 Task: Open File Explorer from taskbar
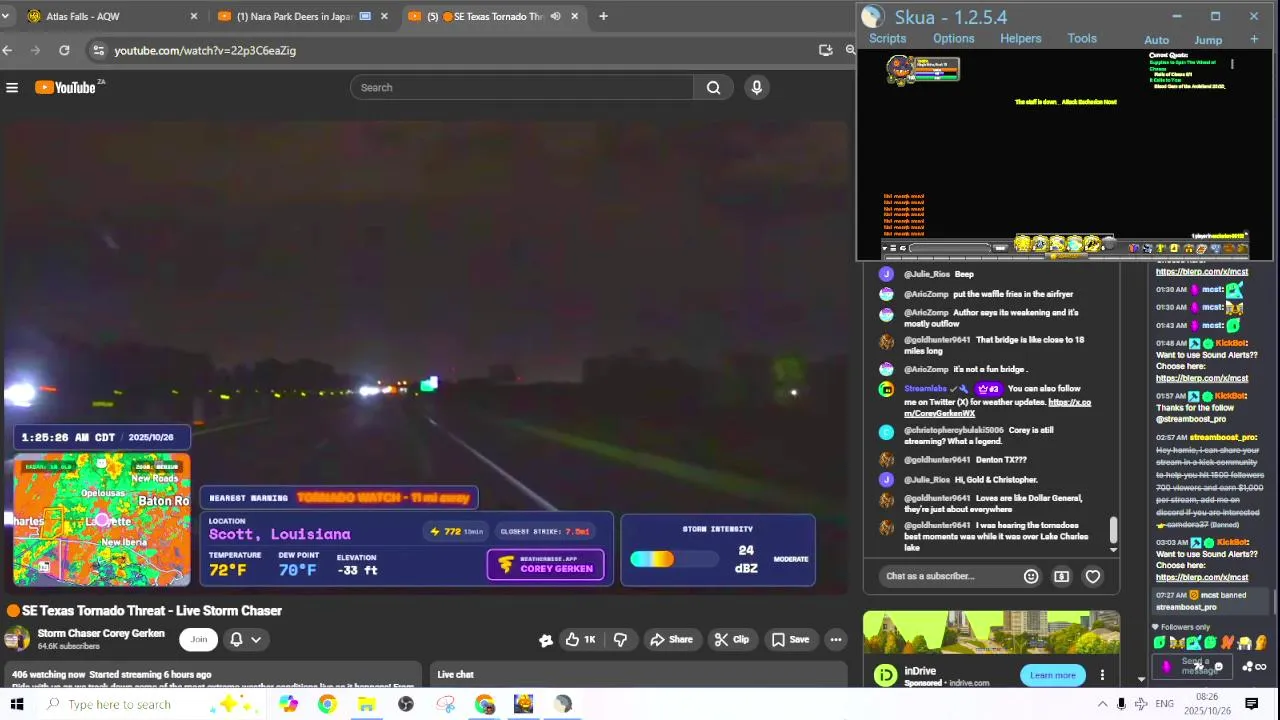(x=366, y=705)
